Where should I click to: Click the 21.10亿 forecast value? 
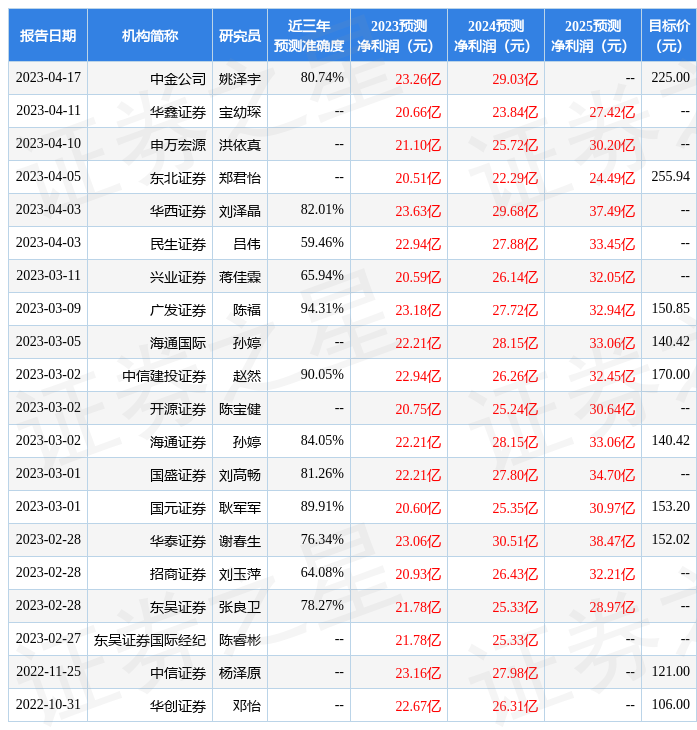pyautogui.click(x=418, y=145)
